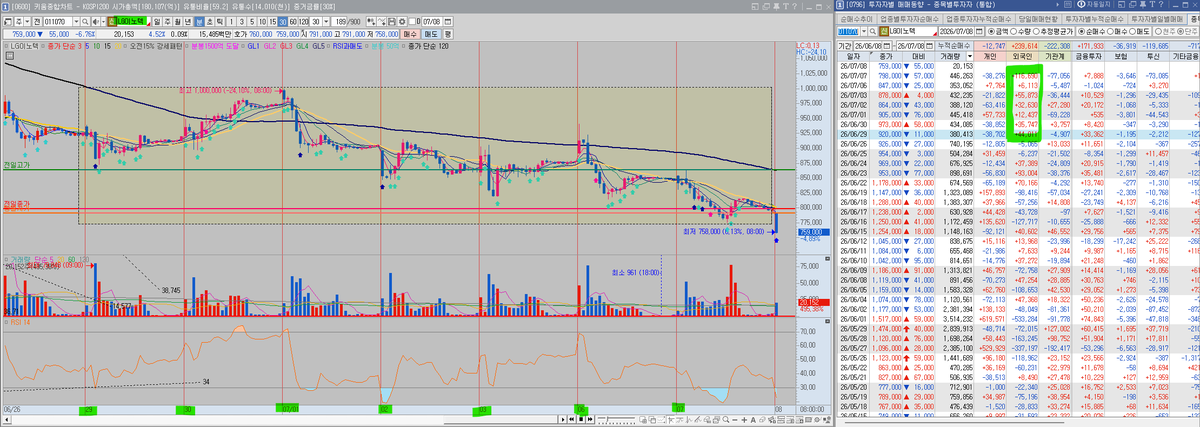The width and height of the screenshot is (1200, 427).
Task: Choose the 15-minute interval button
Action: (272, 21)
